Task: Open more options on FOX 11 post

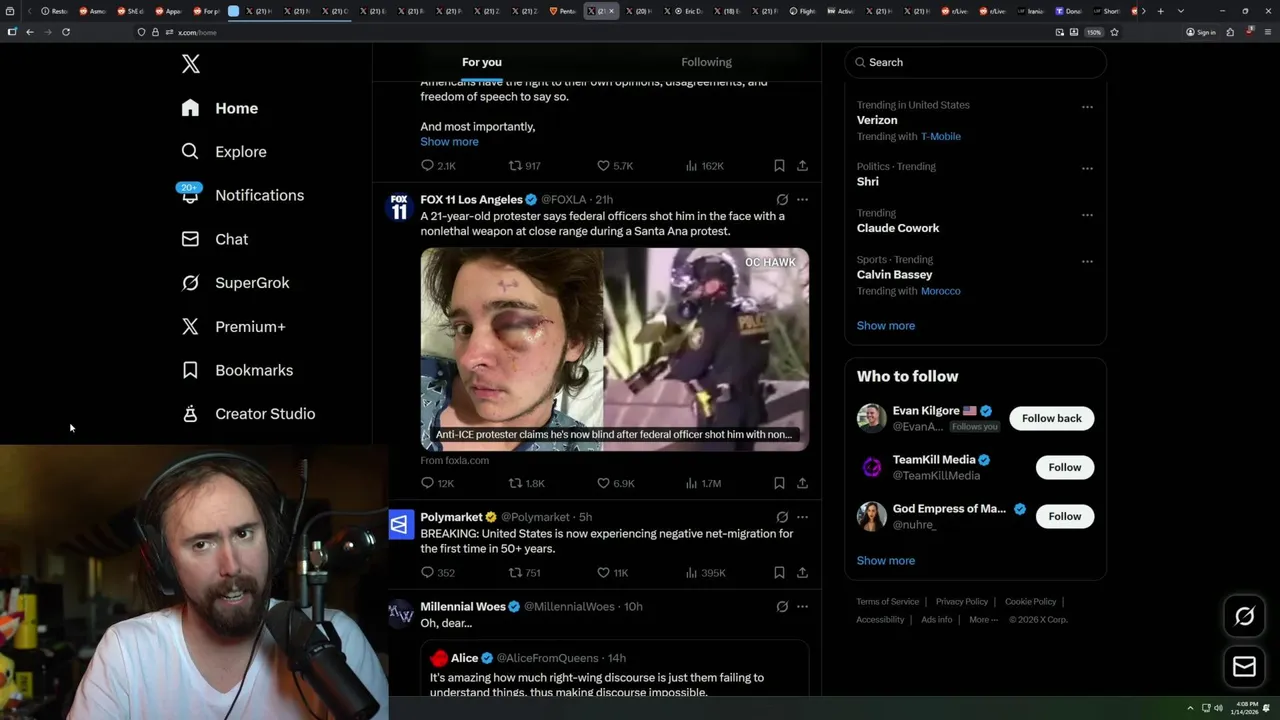Action: (x=802, y=200)
